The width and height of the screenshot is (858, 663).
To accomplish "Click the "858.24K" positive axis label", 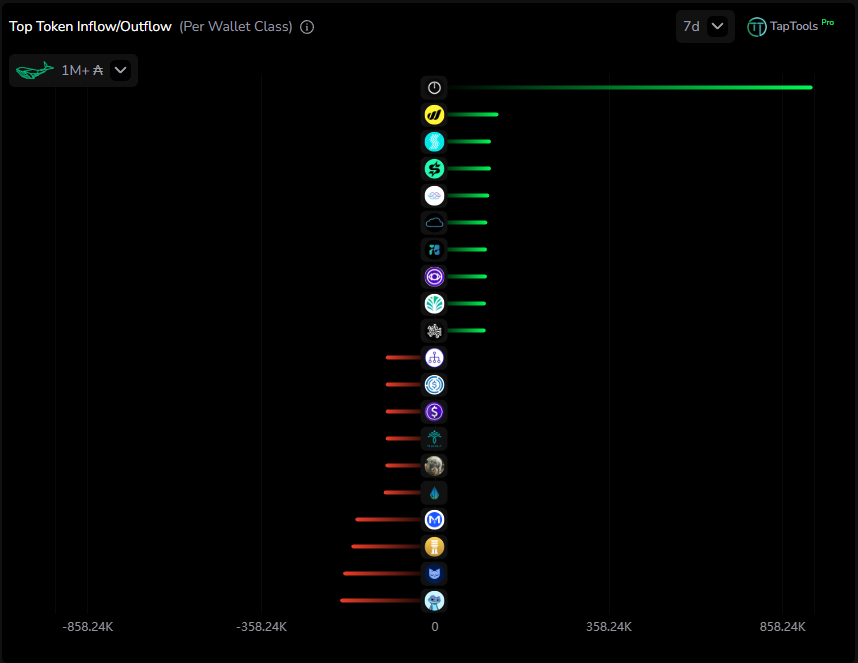I will coord(782,627).
